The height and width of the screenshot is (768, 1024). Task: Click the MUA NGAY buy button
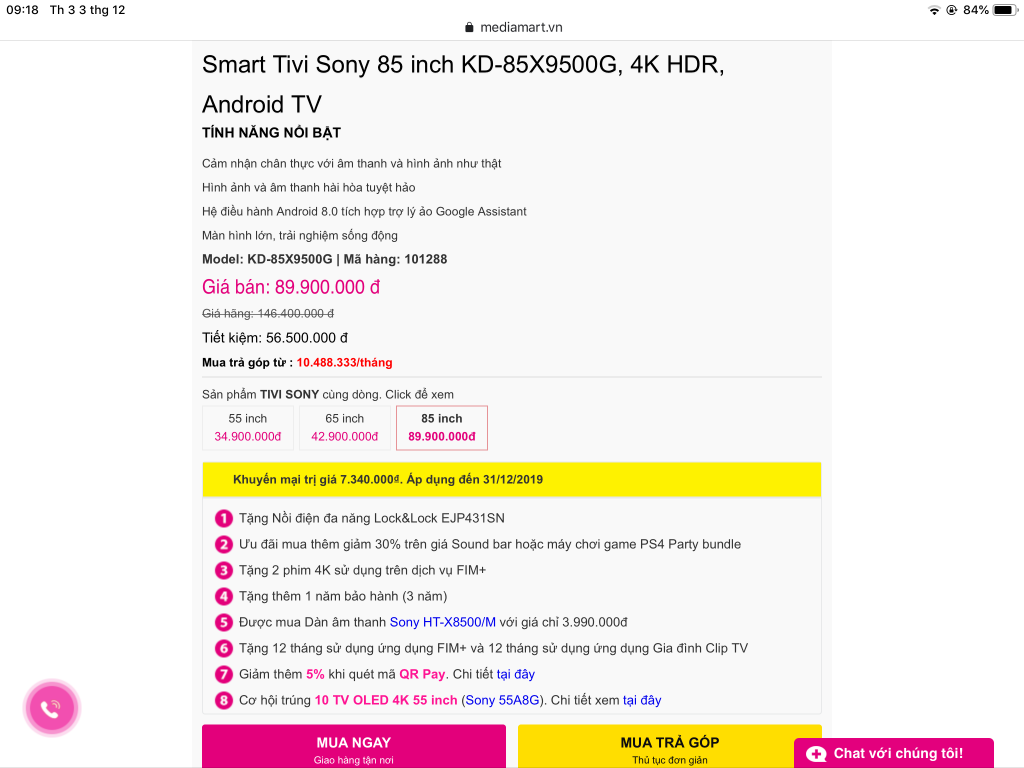[353, 746]
